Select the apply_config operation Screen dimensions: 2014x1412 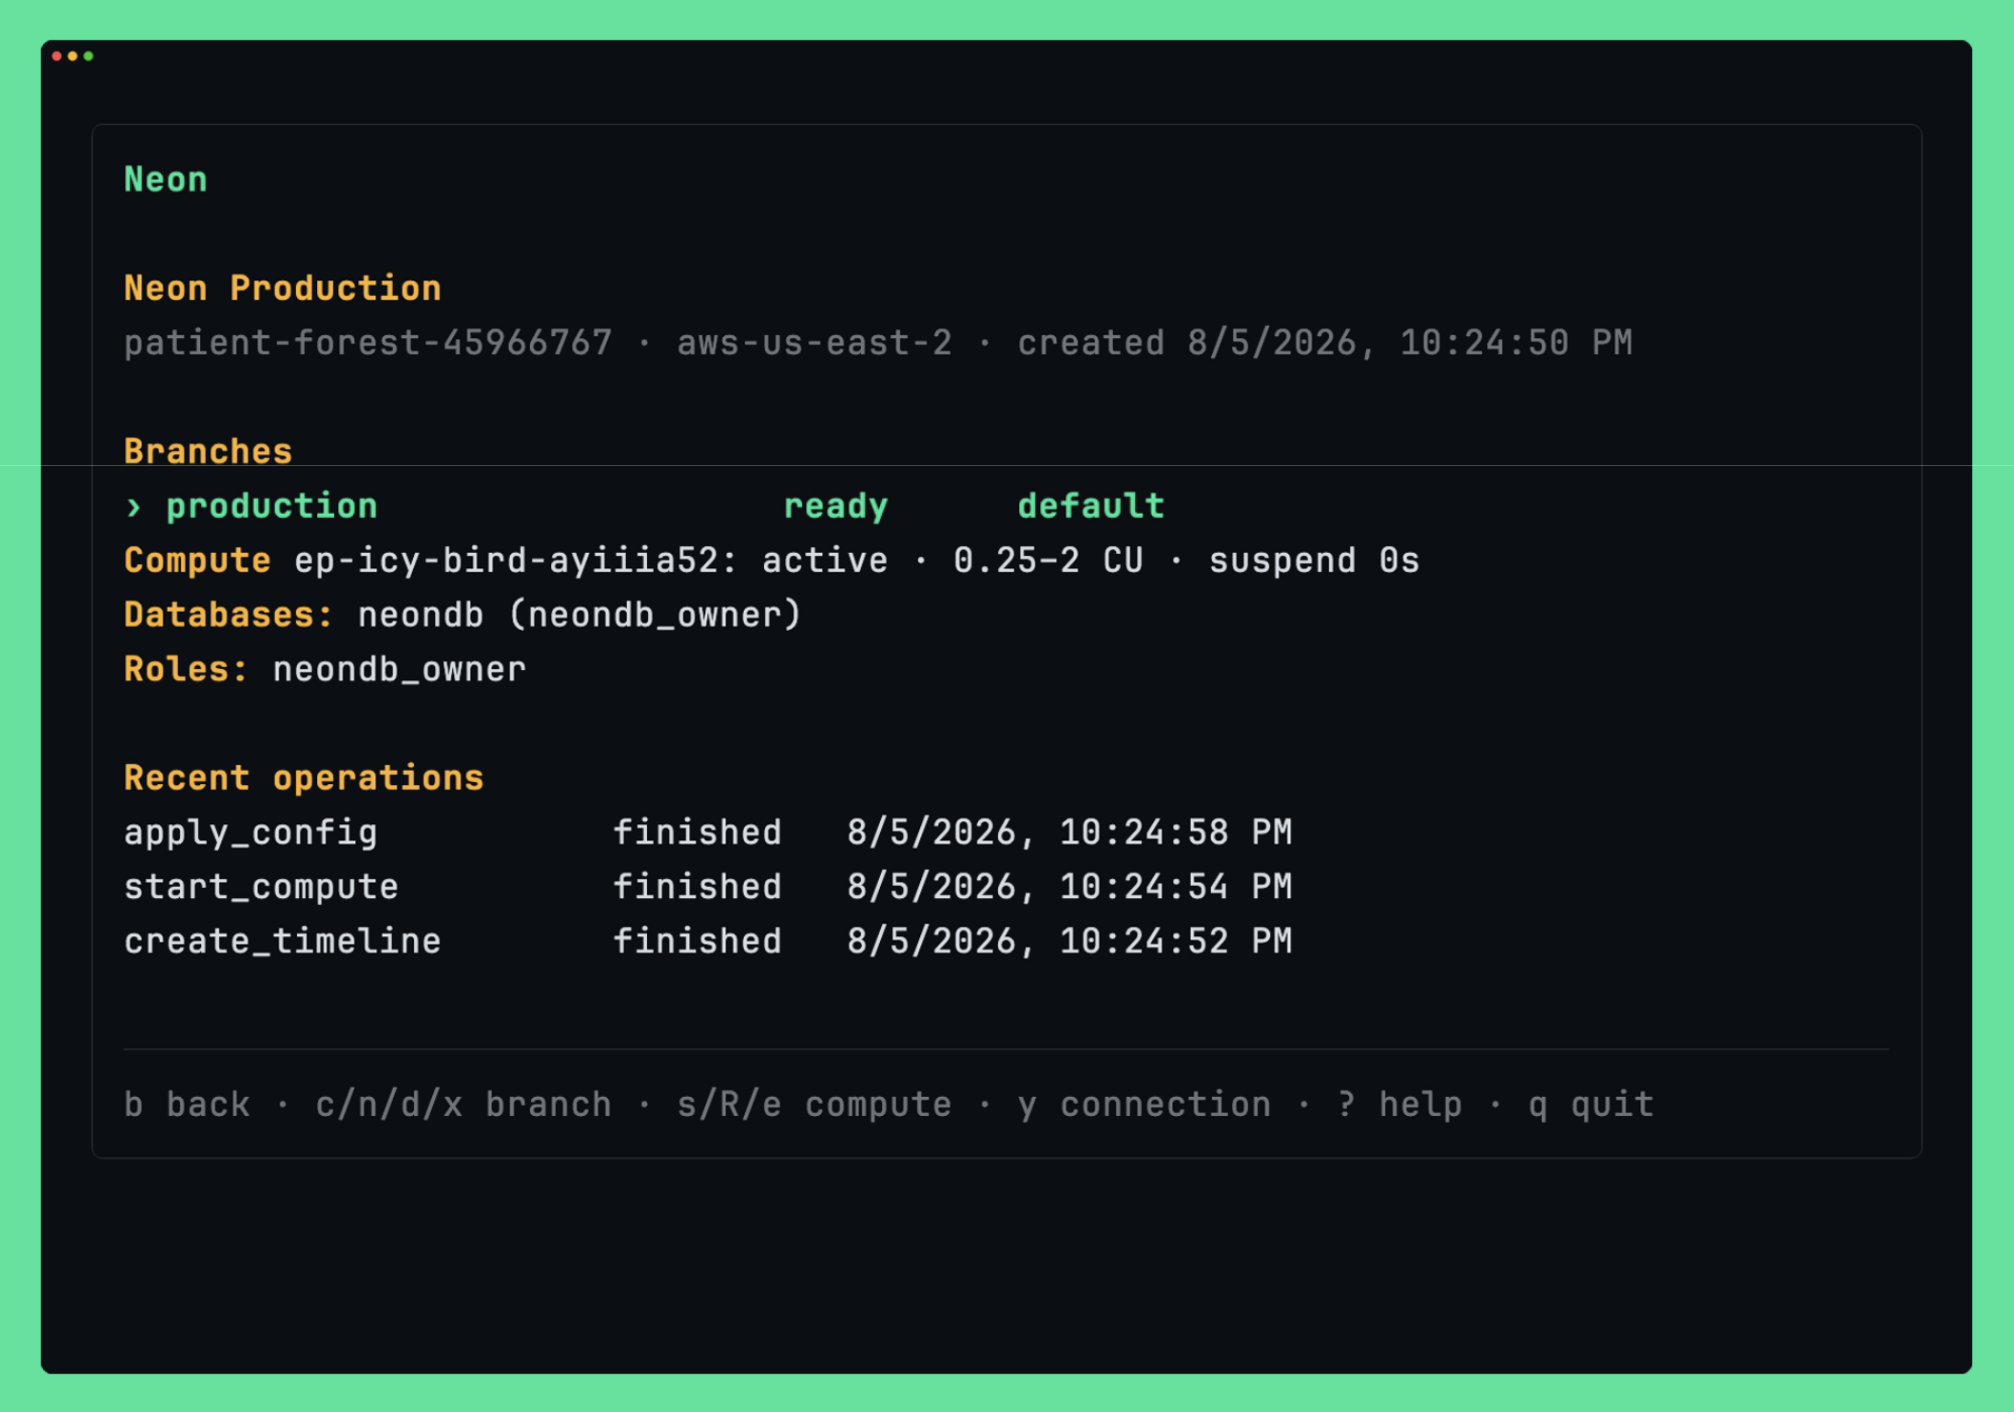pyautogui.click(x=250, y=833)
